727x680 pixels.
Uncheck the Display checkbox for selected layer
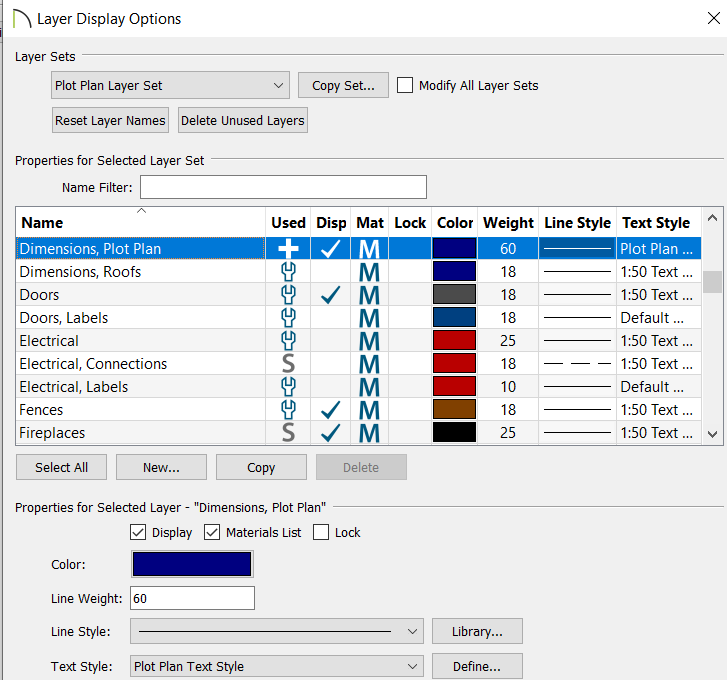click(x=138, y=532)
